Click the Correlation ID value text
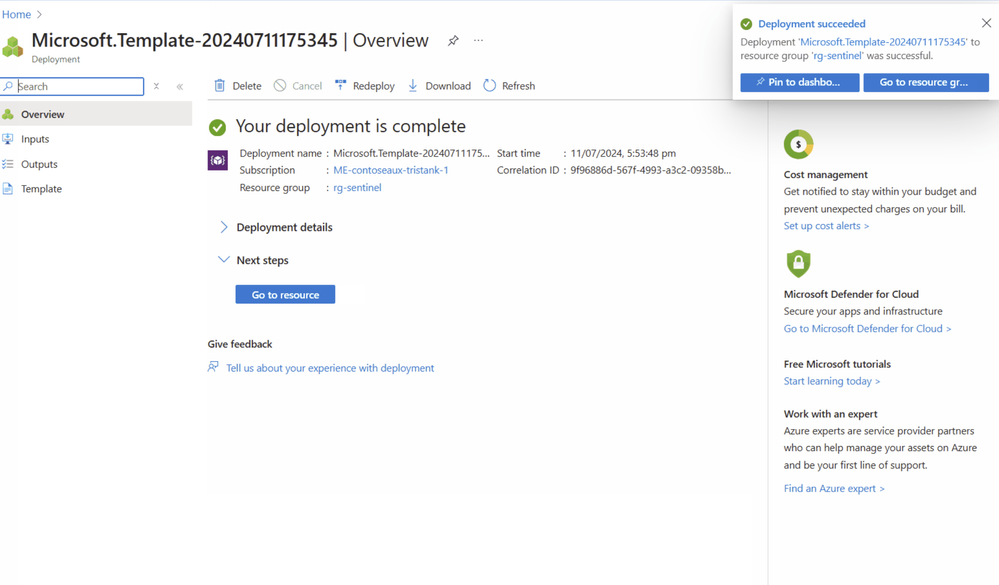Viewport: 999px width, 585px height. (x=650, y=170)
